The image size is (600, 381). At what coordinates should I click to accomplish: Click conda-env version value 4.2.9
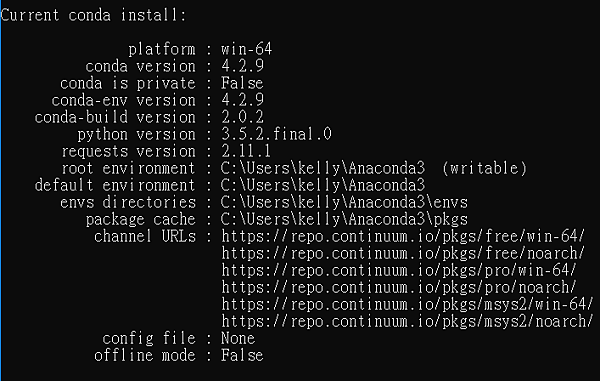pyautogui.click(x=242, y=100)
